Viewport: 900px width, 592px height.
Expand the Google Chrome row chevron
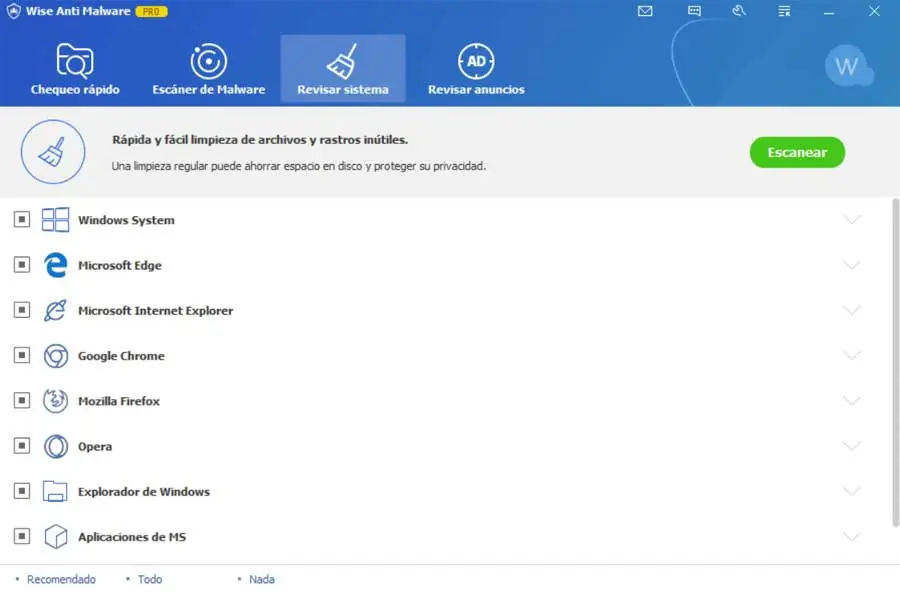[x=852, y=355]
